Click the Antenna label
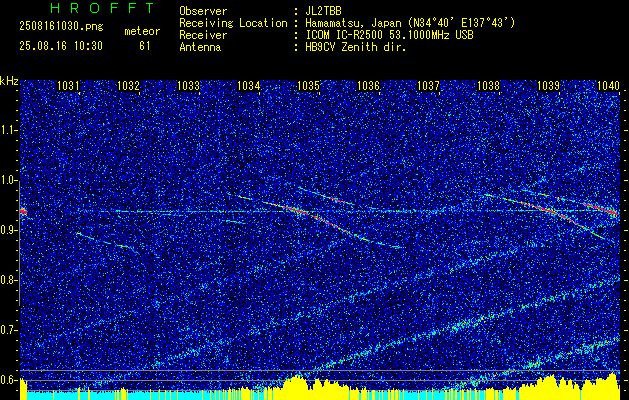The width and height of the screenshot is (629, 400). (200, 47)
